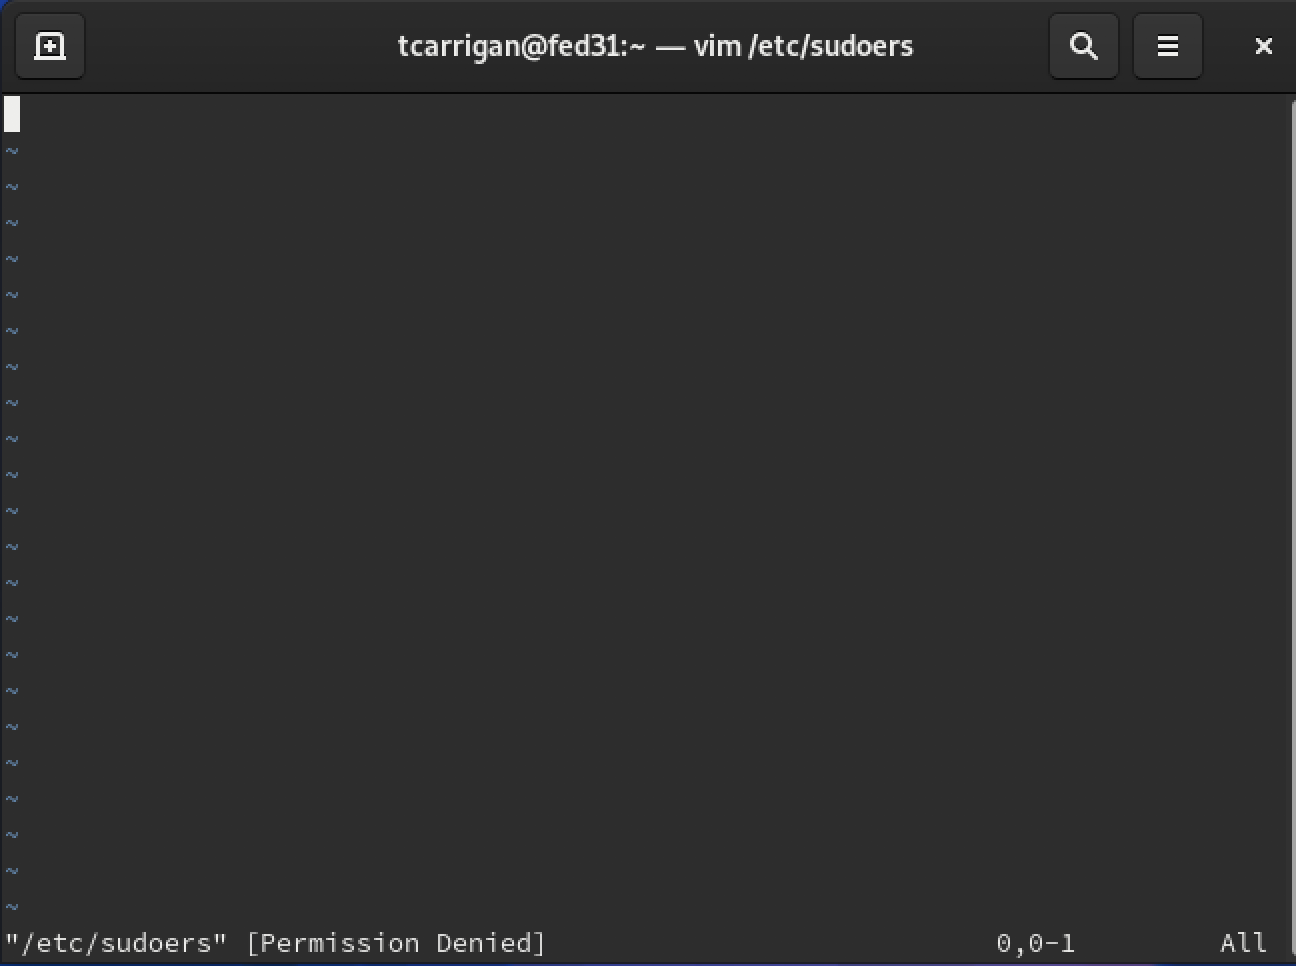This screenshot has height=966, width=1296.
Task: Click the white vim cursor block
Action: point(12,114)
